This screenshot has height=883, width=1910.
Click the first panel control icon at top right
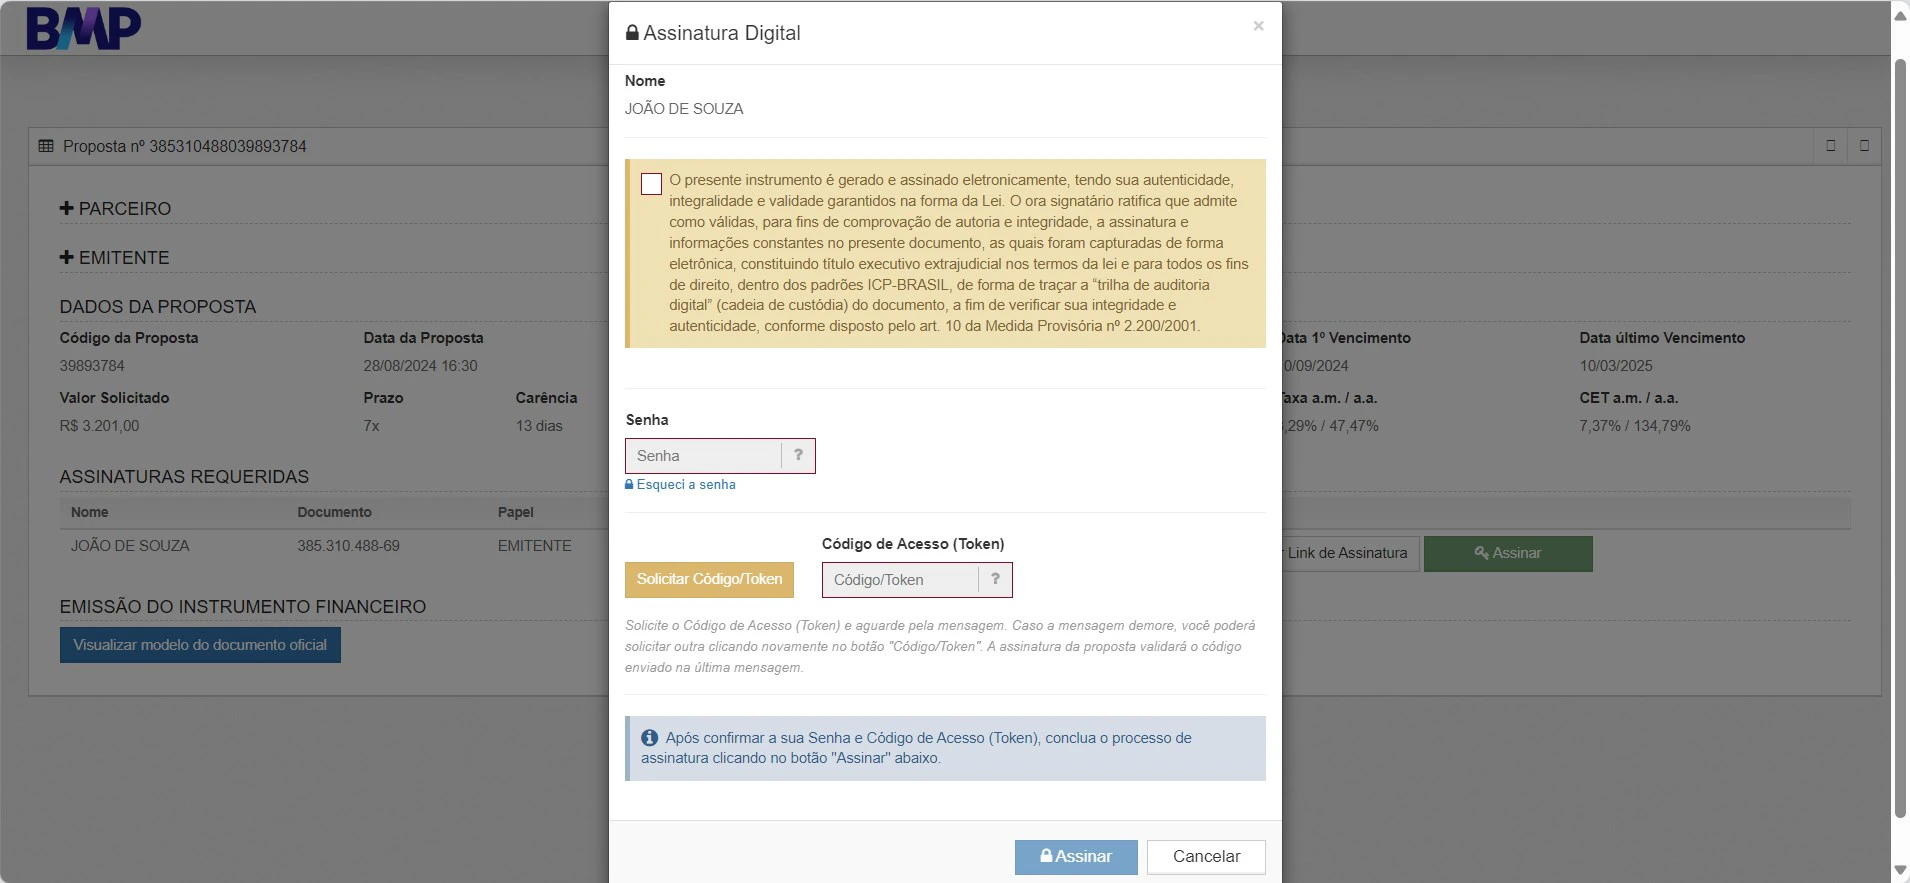(x=1831, y=146)
